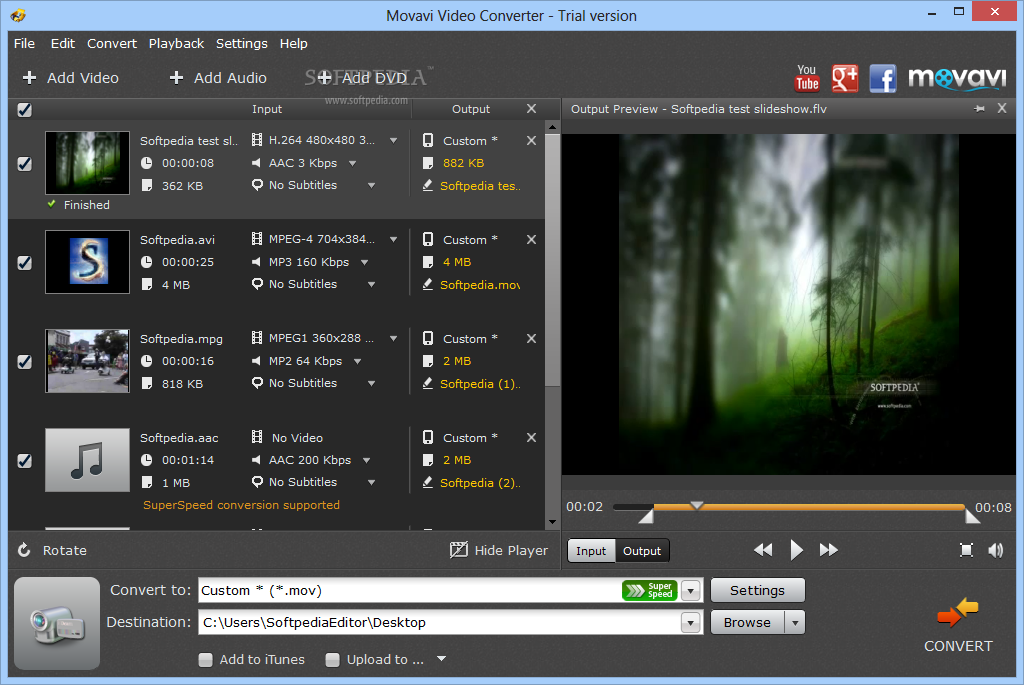Pin the Output Preview panel

979,108
